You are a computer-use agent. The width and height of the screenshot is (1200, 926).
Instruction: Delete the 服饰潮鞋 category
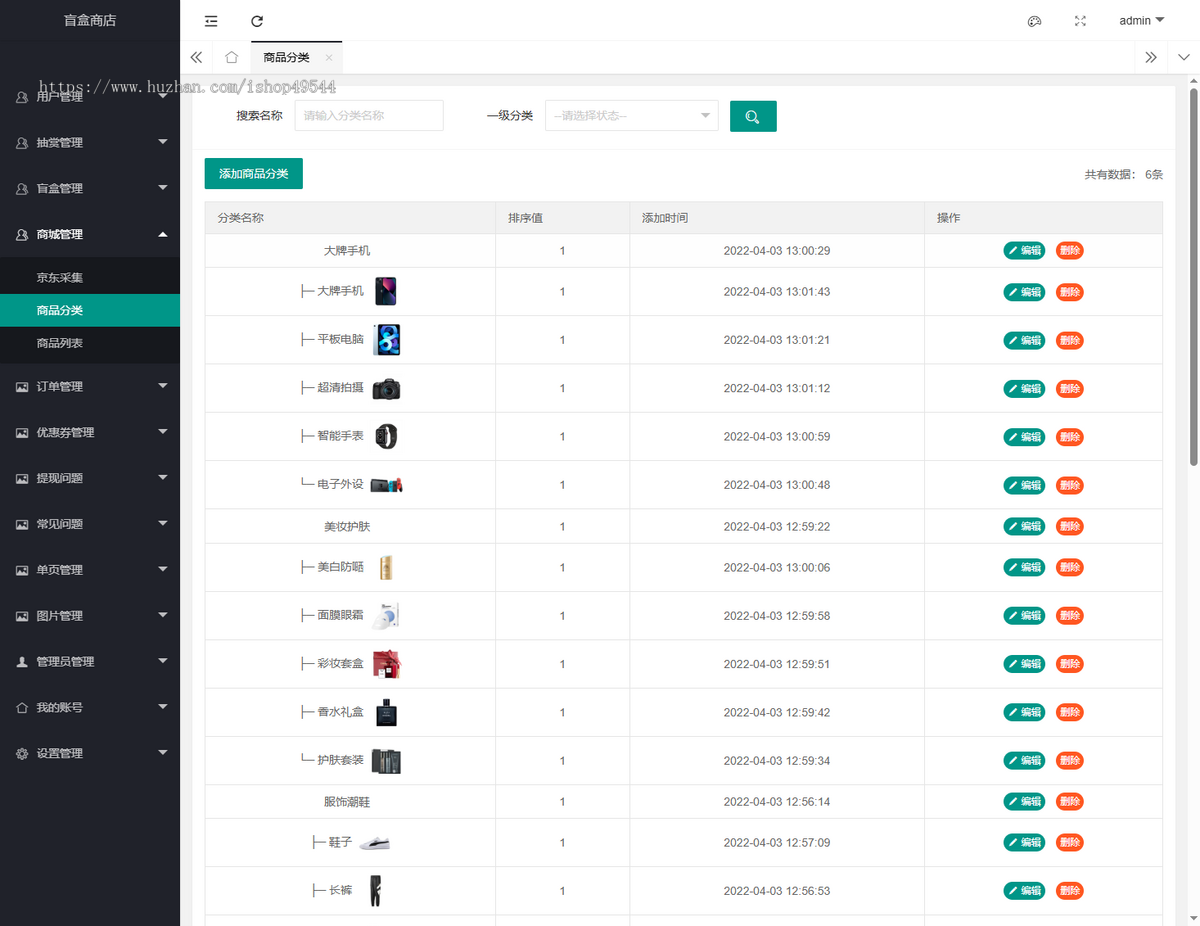pyautogui.click(x=1069, y=802)
